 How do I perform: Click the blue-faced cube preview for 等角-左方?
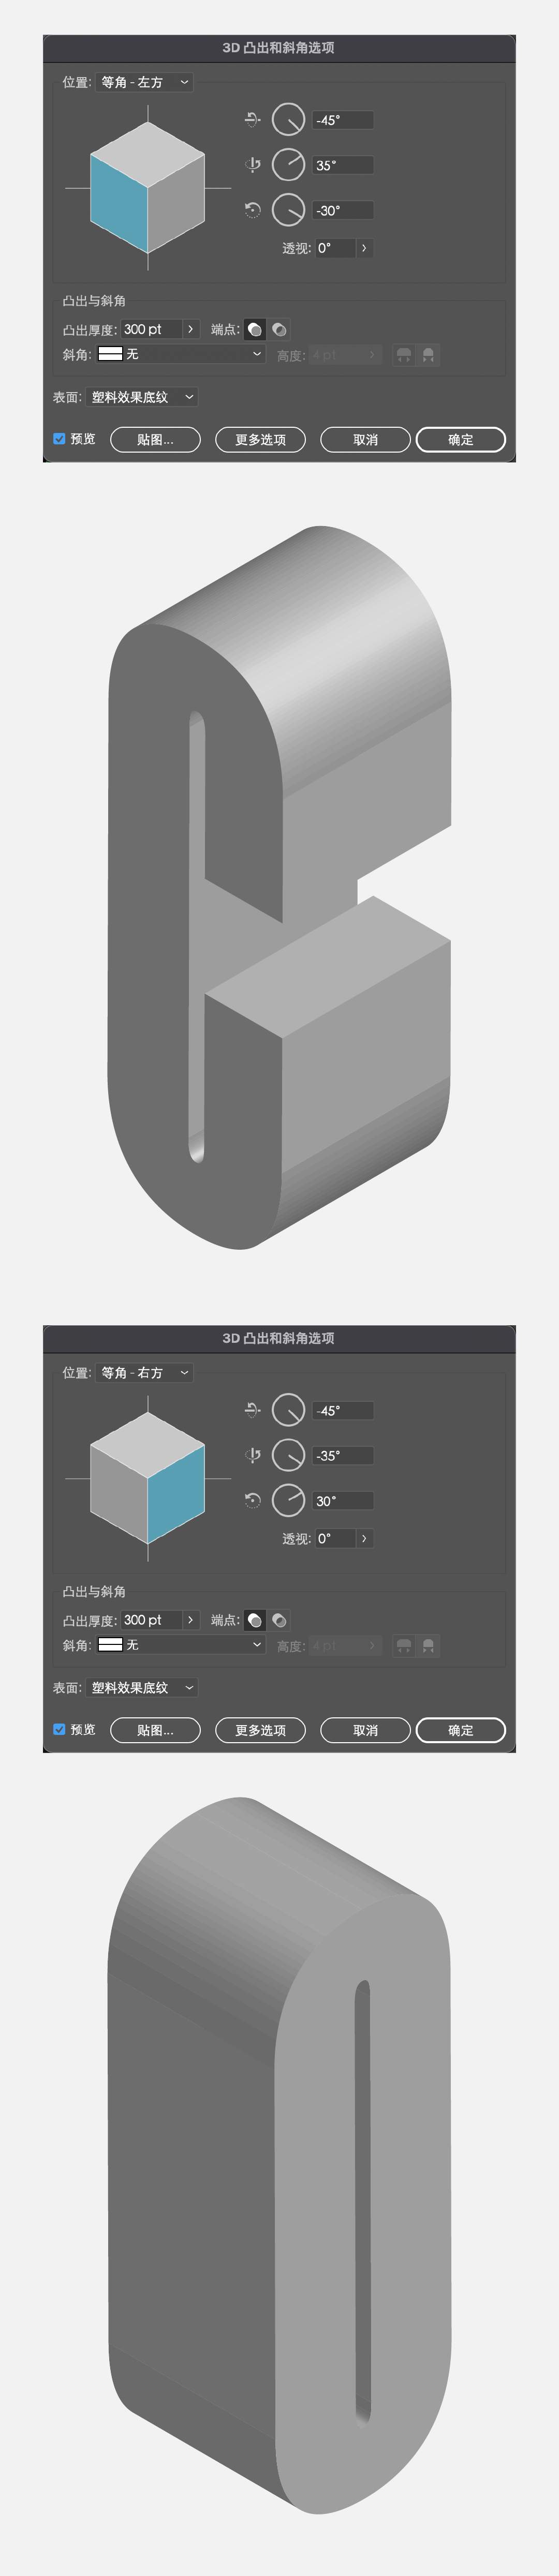[x=148, y=188]
